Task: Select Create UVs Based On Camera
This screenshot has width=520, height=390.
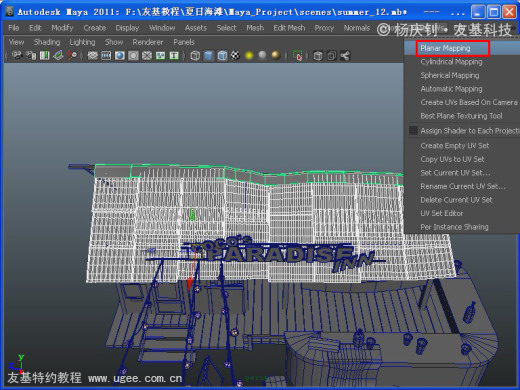Action: (x=469, y=102)
